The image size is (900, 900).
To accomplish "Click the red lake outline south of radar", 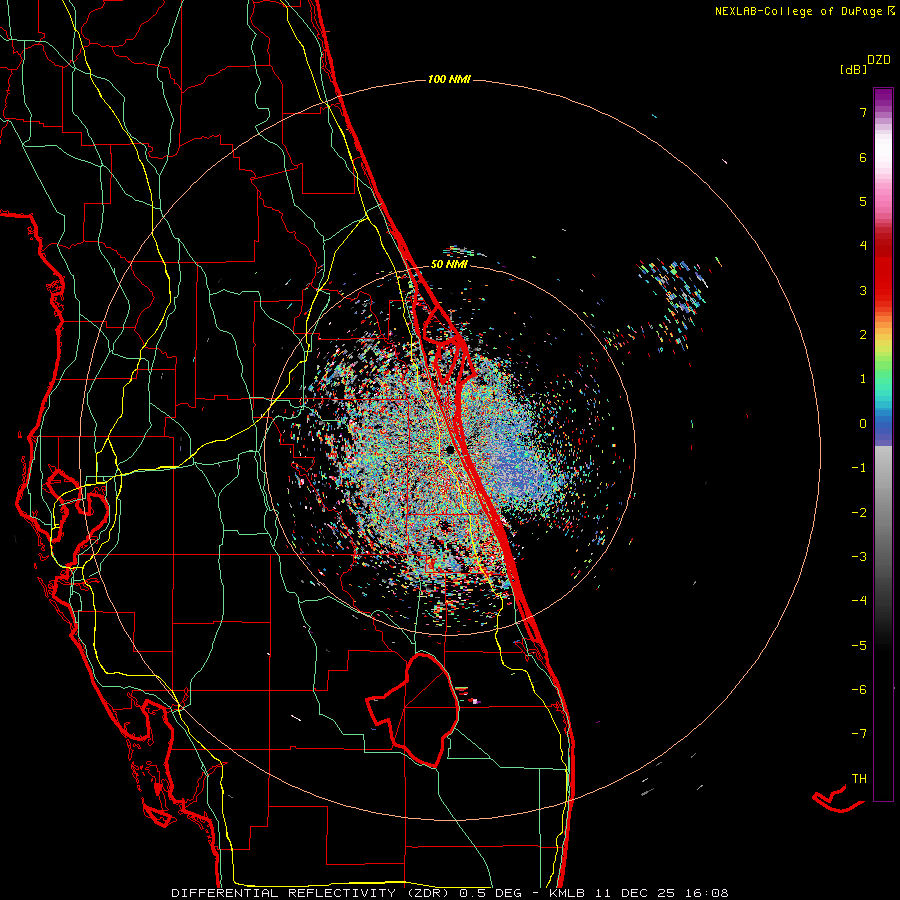I will click(x=413, y=710).
